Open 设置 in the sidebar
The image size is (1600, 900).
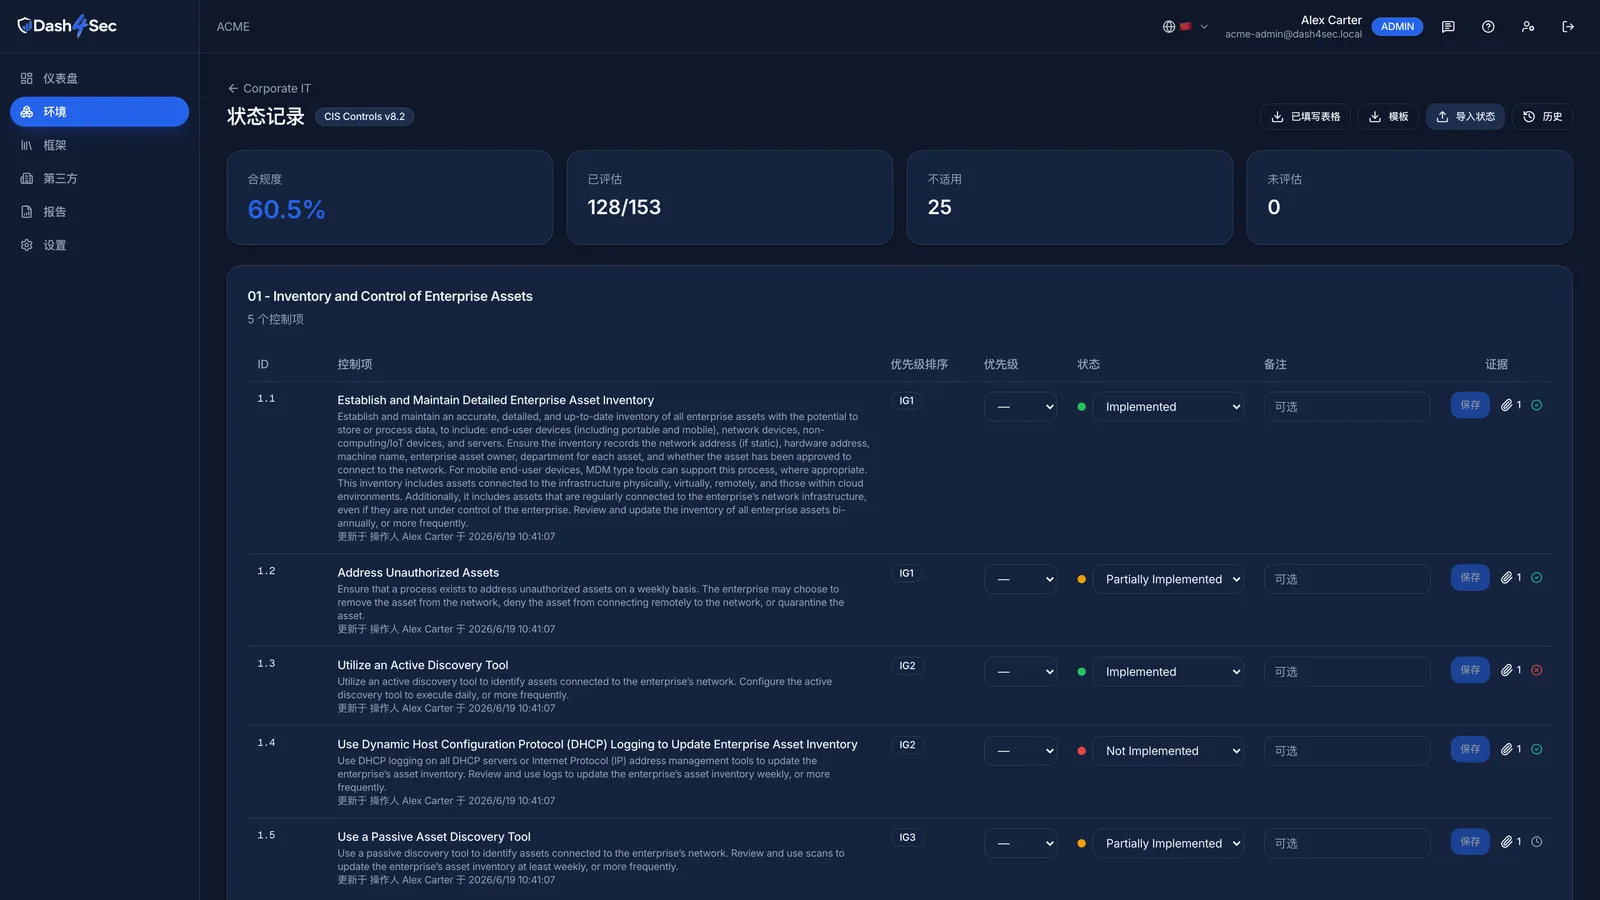99,245
